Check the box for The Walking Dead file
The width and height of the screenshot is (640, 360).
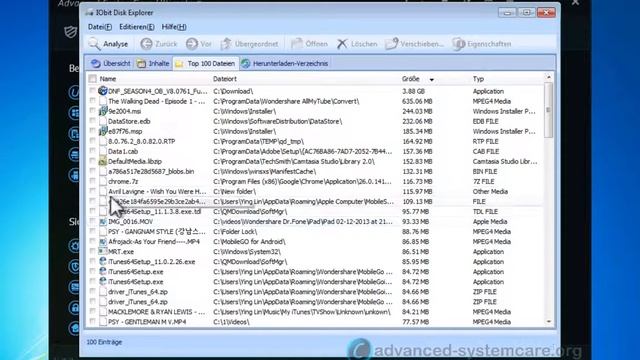pyautogui.click(x=93, y=101)
